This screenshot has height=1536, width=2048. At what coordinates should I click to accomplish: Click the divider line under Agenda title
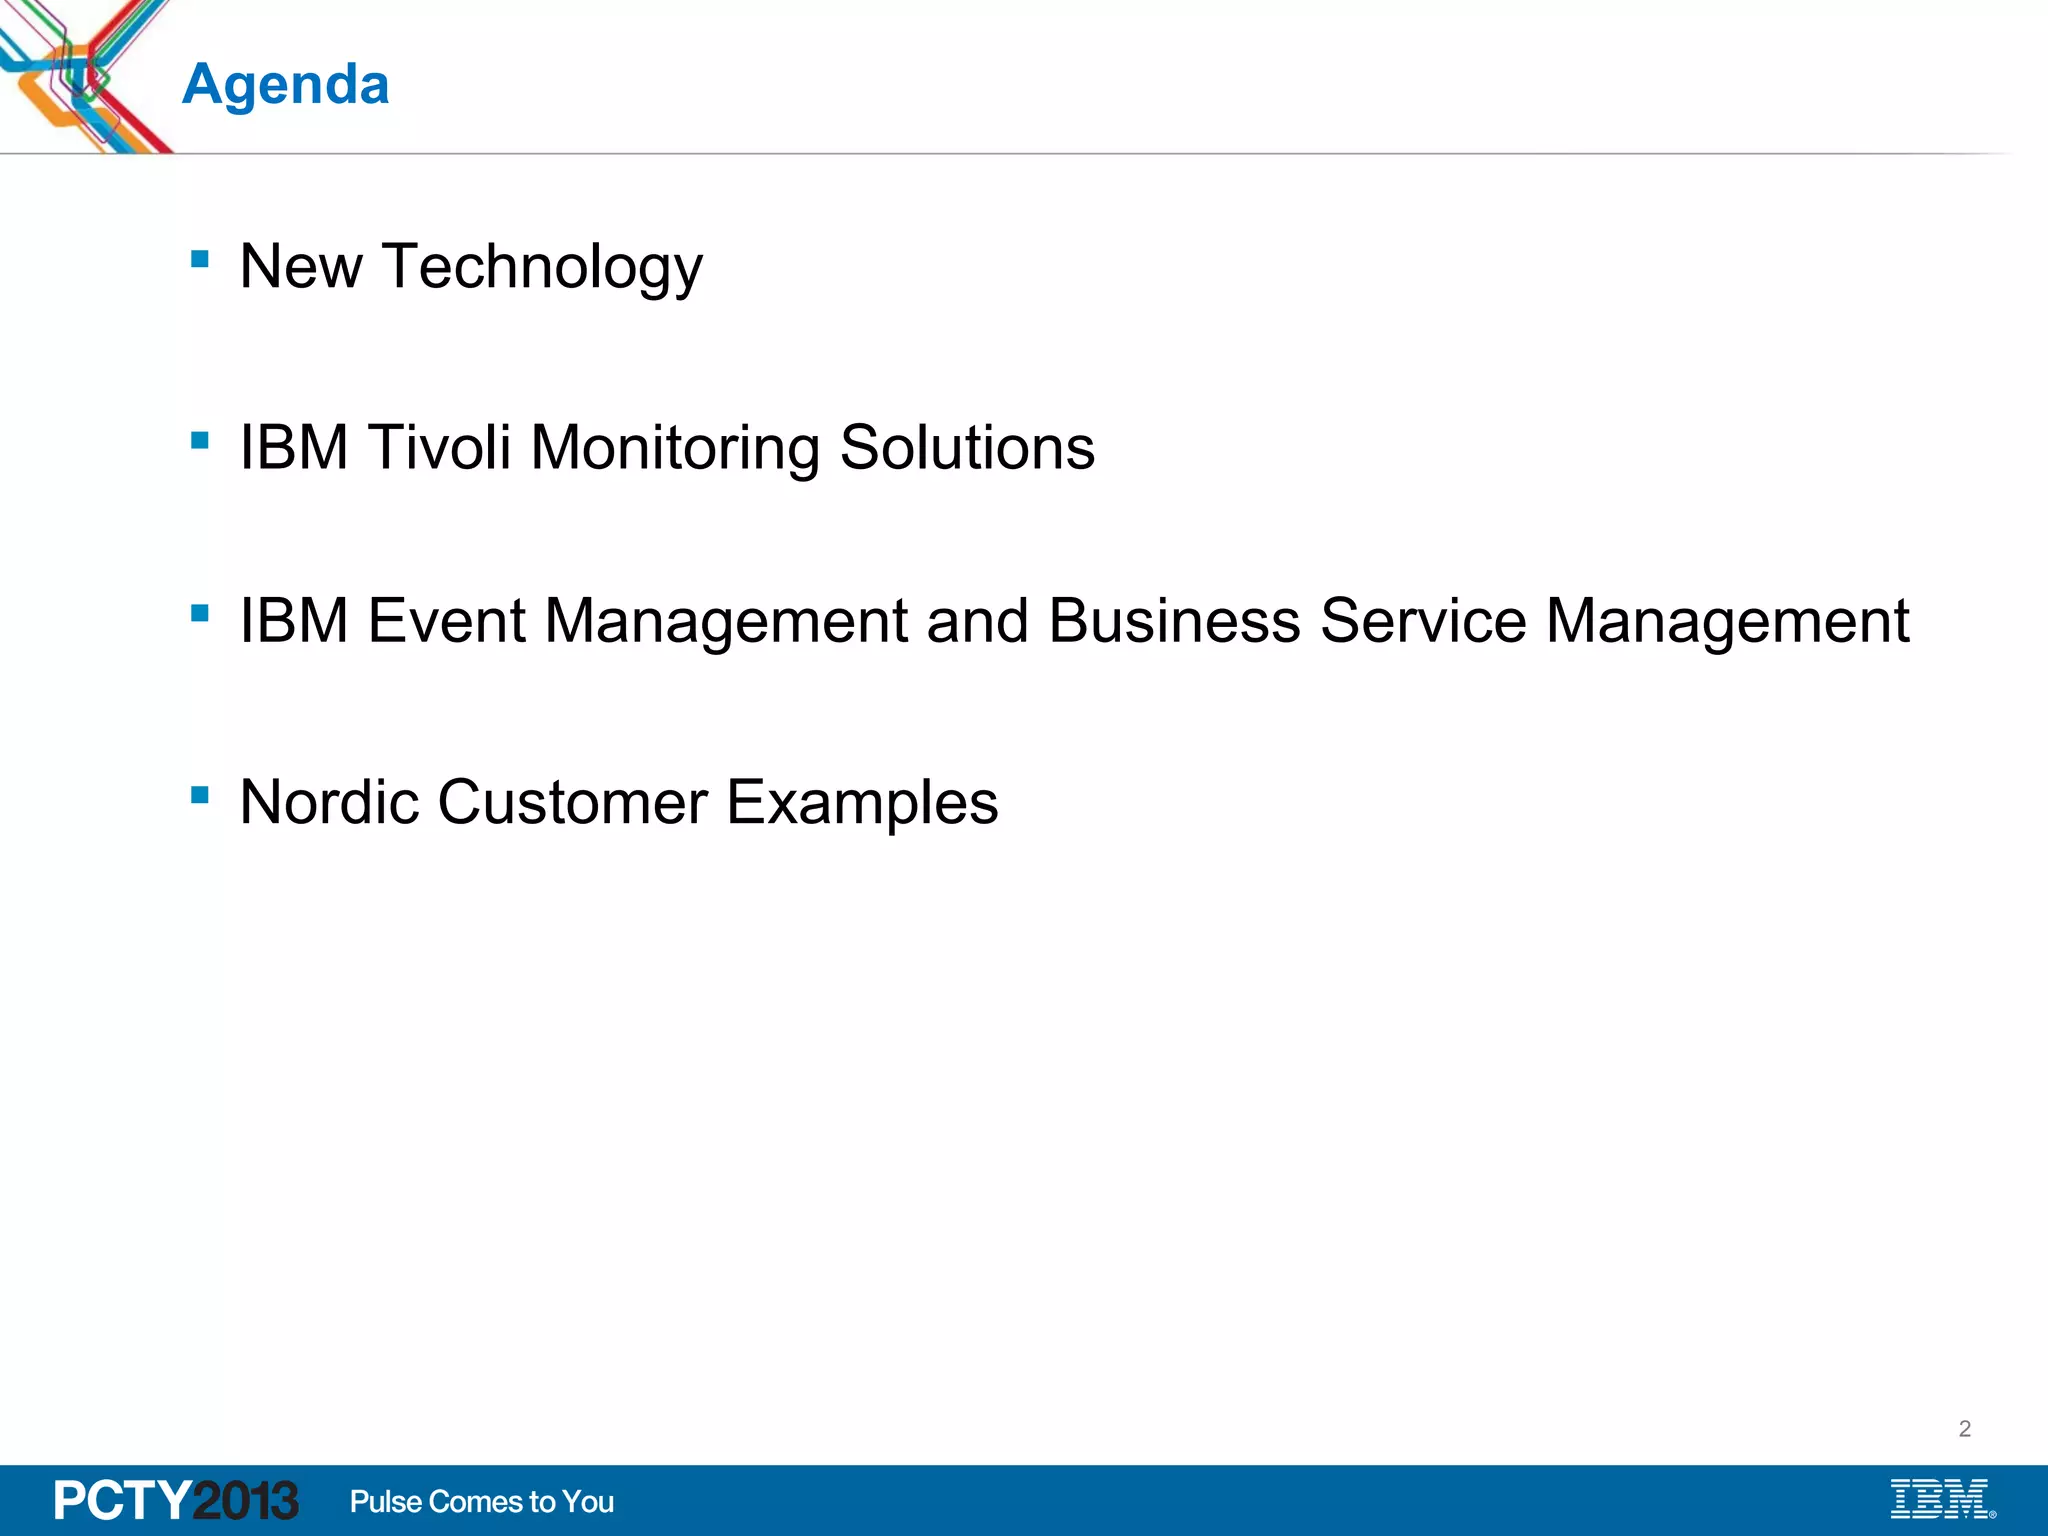coord(1000,154)
